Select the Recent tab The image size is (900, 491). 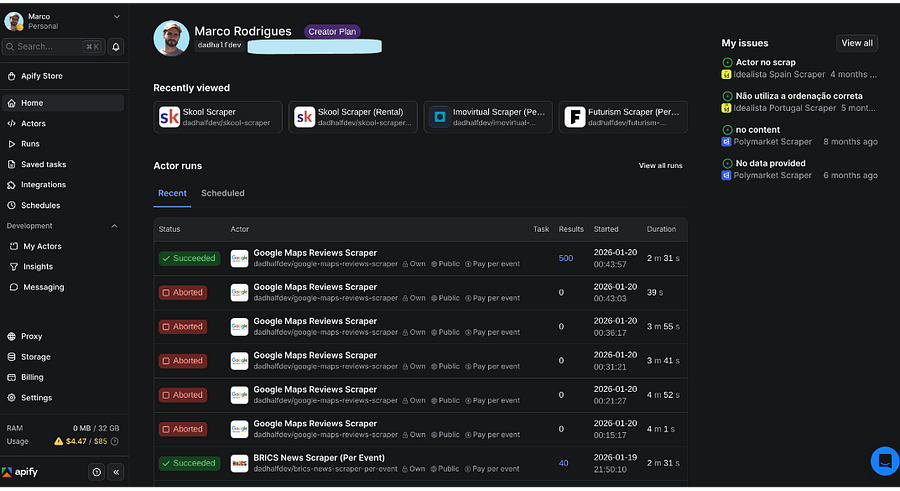point(172,194)
